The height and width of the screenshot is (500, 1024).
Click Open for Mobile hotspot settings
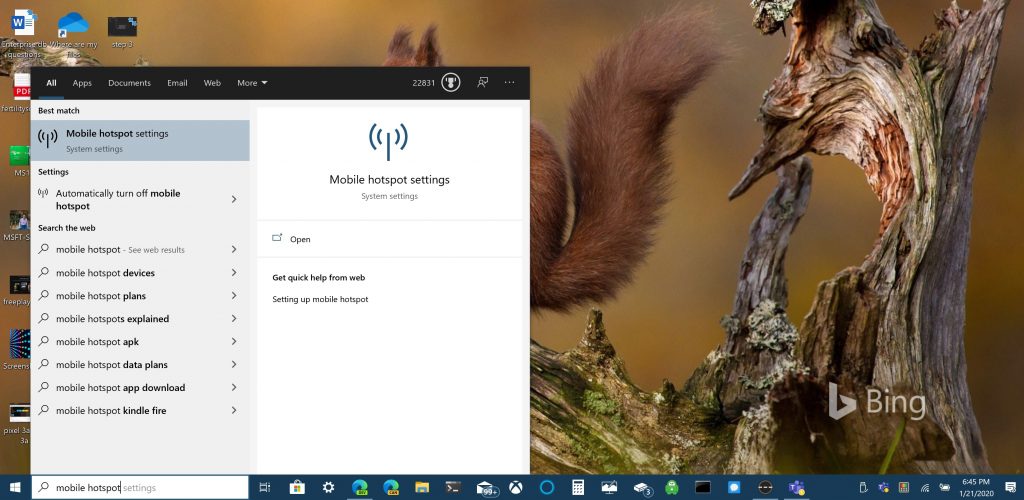point(300,240)
